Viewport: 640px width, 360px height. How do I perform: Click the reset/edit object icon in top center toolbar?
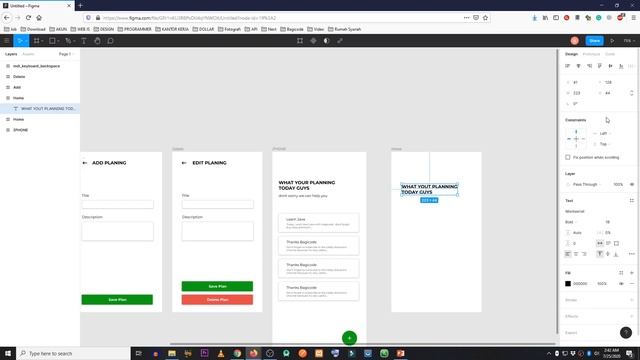pyautogui.click(x=300, y=41)
